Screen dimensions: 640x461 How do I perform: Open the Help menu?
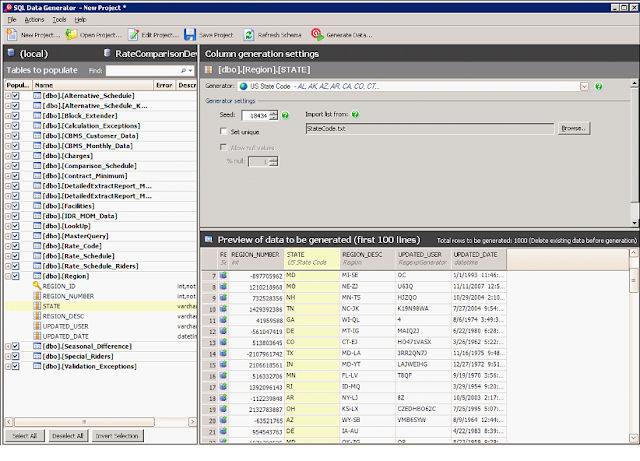coord(80,19)
